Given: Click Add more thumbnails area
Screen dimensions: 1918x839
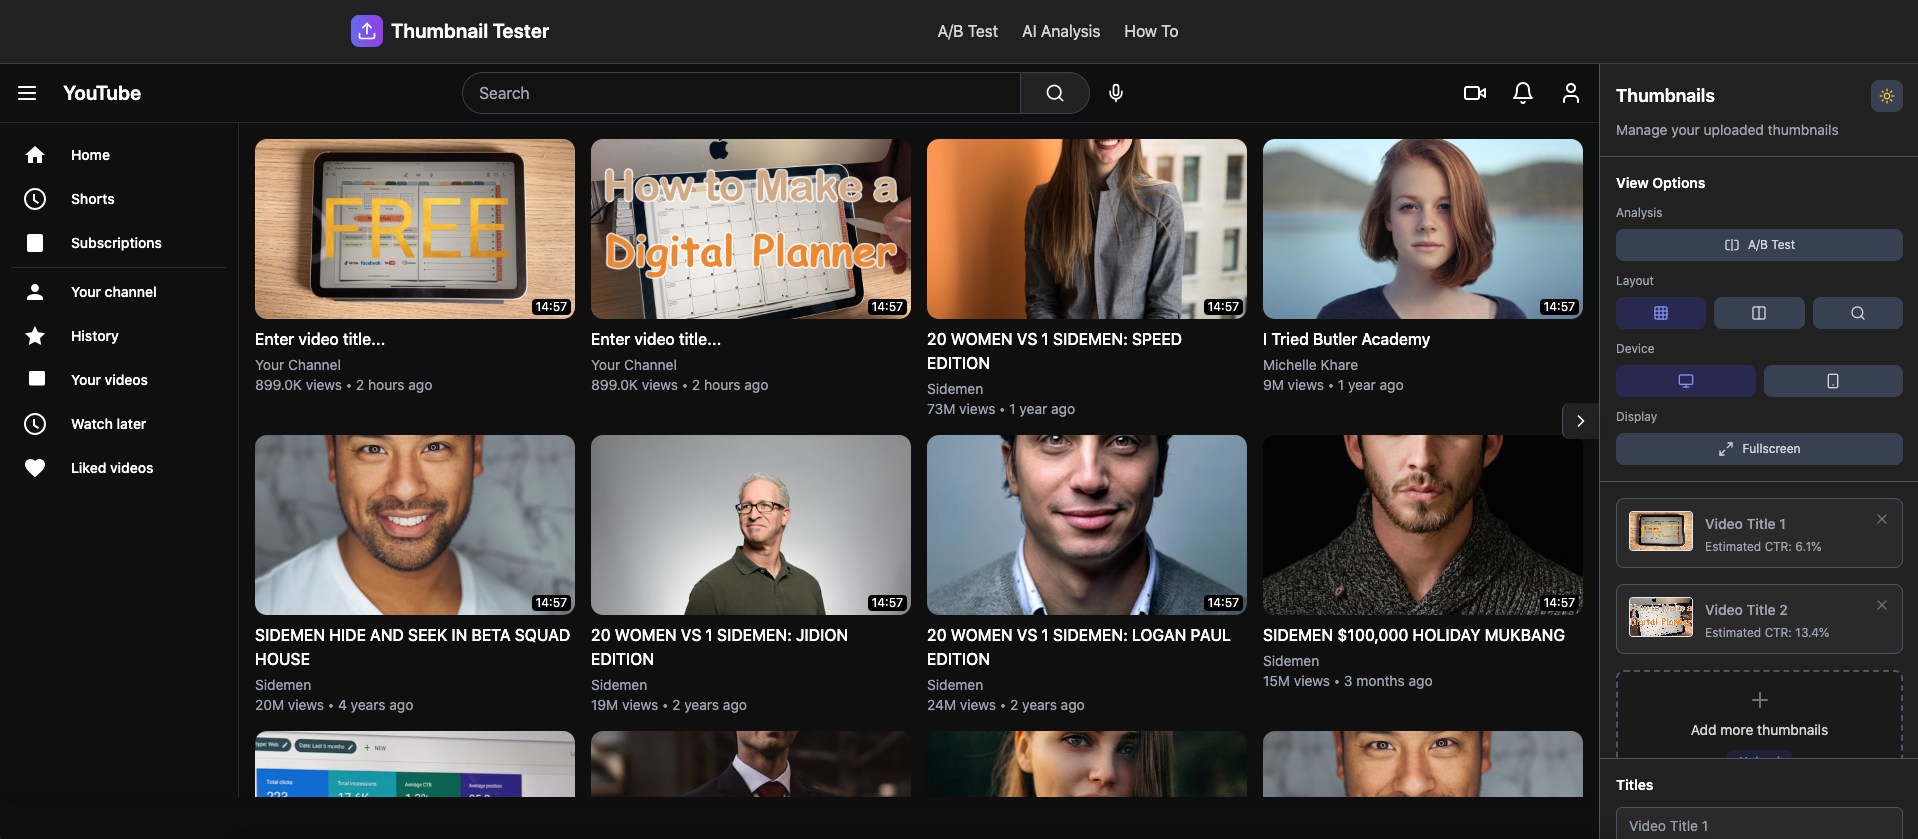Looking at the screenshot, I should tap(1758, 714).
